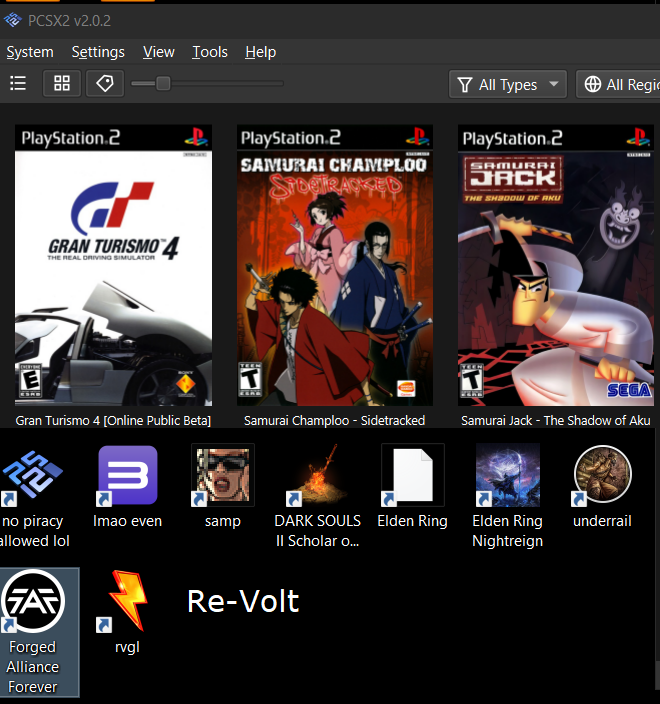Open the Help menu

(260, 52)
